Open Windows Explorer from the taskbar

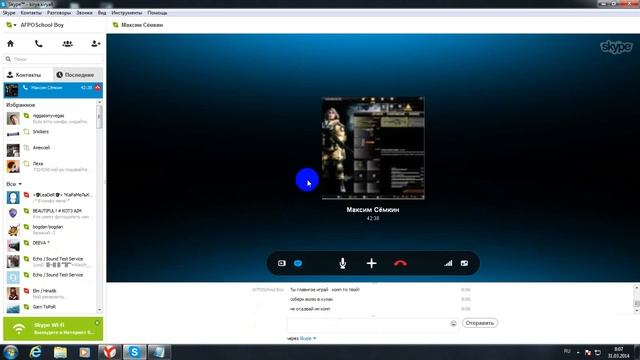coord(60,352)
